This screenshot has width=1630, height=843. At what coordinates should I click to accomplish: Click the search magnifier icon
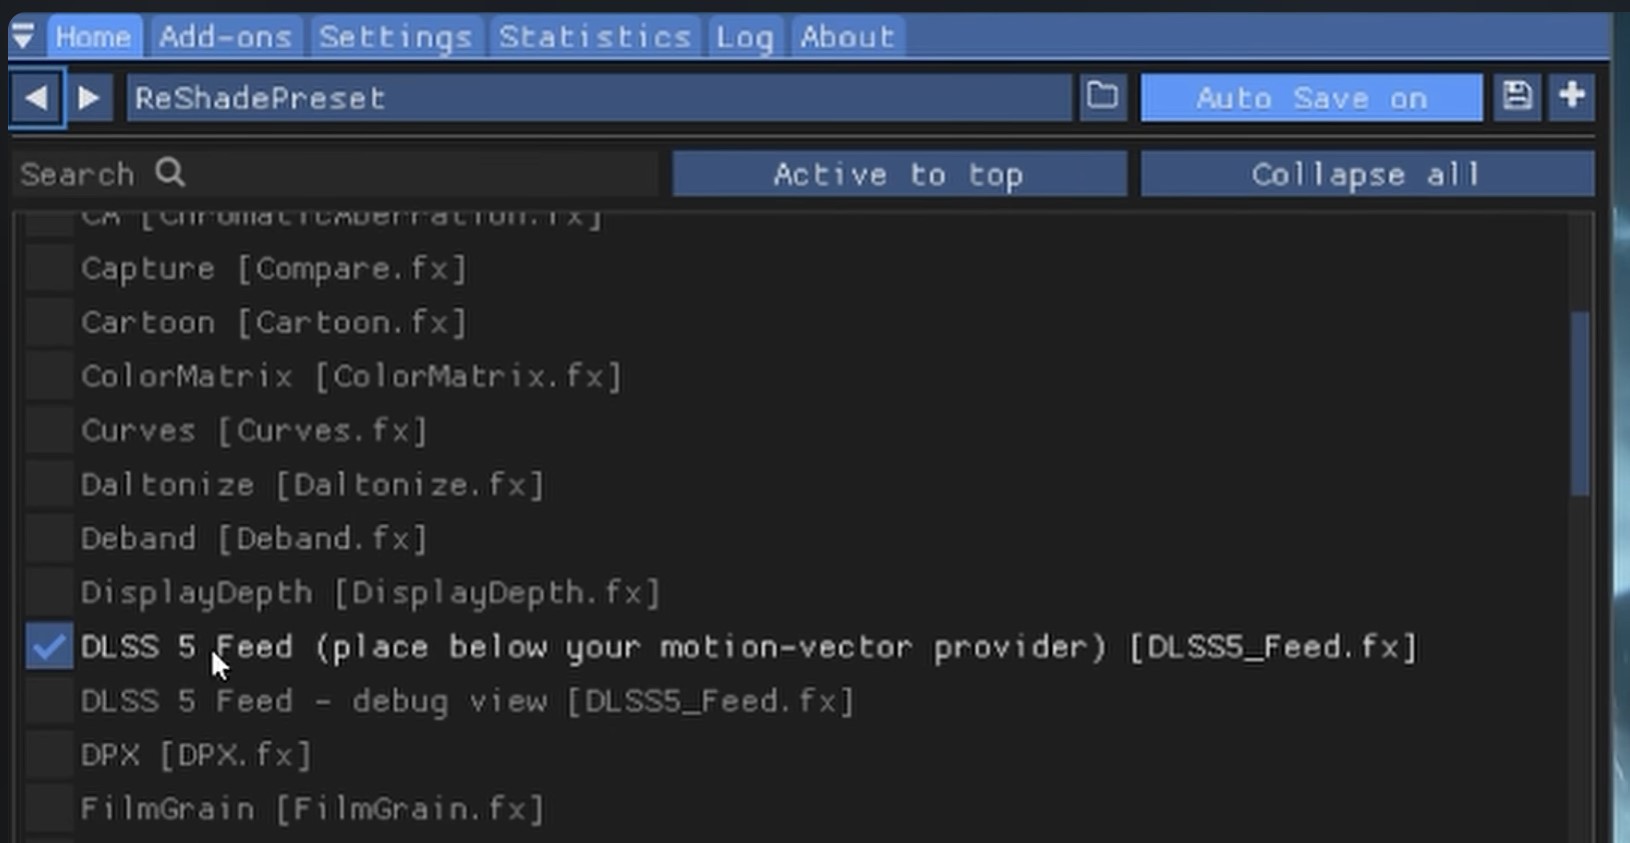pos(170,173)
